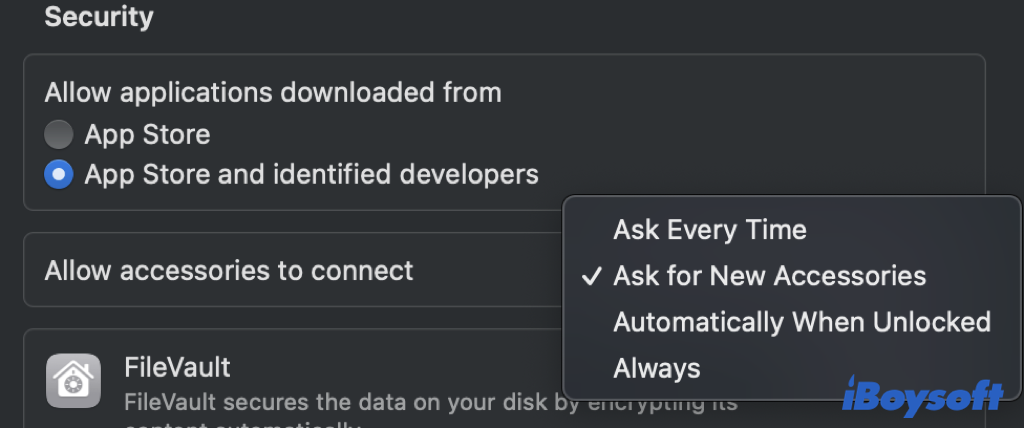Screen dimensions: 1024x428
Task: Choose "Ask Every Time" from the menu
Action: [x=710, y=230]
